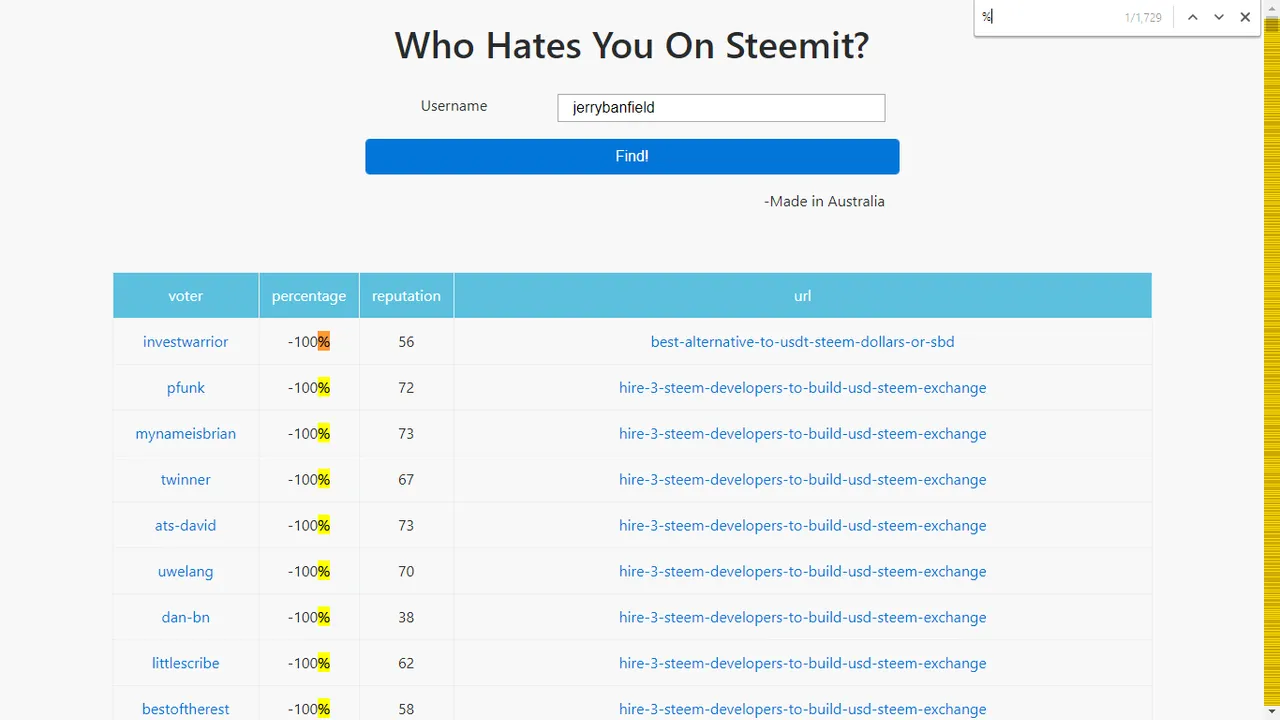
Task: Click reputation 72 in pfunk row
Action: click(406, 388)
